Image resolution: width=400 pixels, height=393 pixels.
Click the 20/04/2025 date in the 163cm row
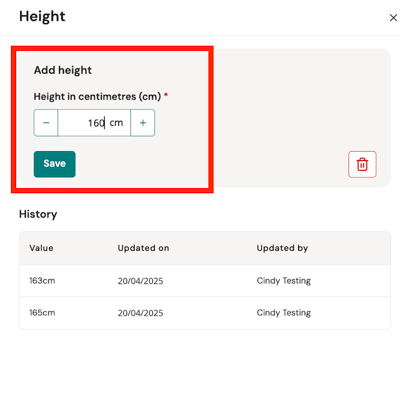coord(140,281)
